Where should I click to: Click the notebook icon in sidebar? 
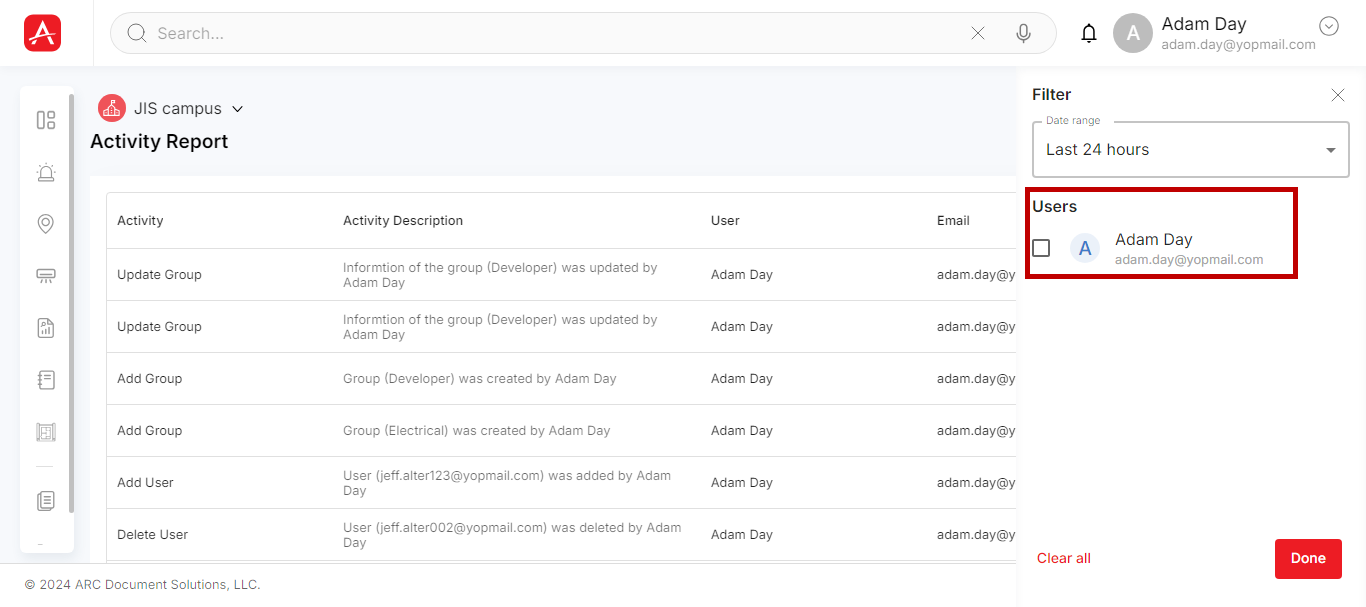coord(46,380)
